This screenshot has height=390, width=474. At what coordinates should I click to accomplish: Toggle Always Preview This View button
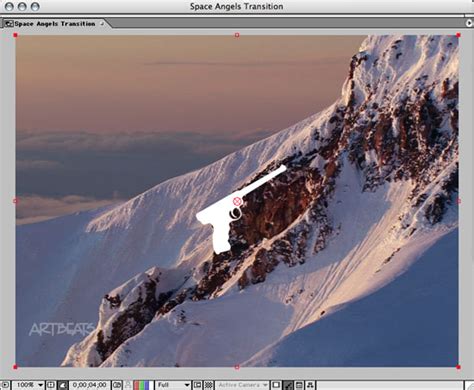[x=5, y=385]
